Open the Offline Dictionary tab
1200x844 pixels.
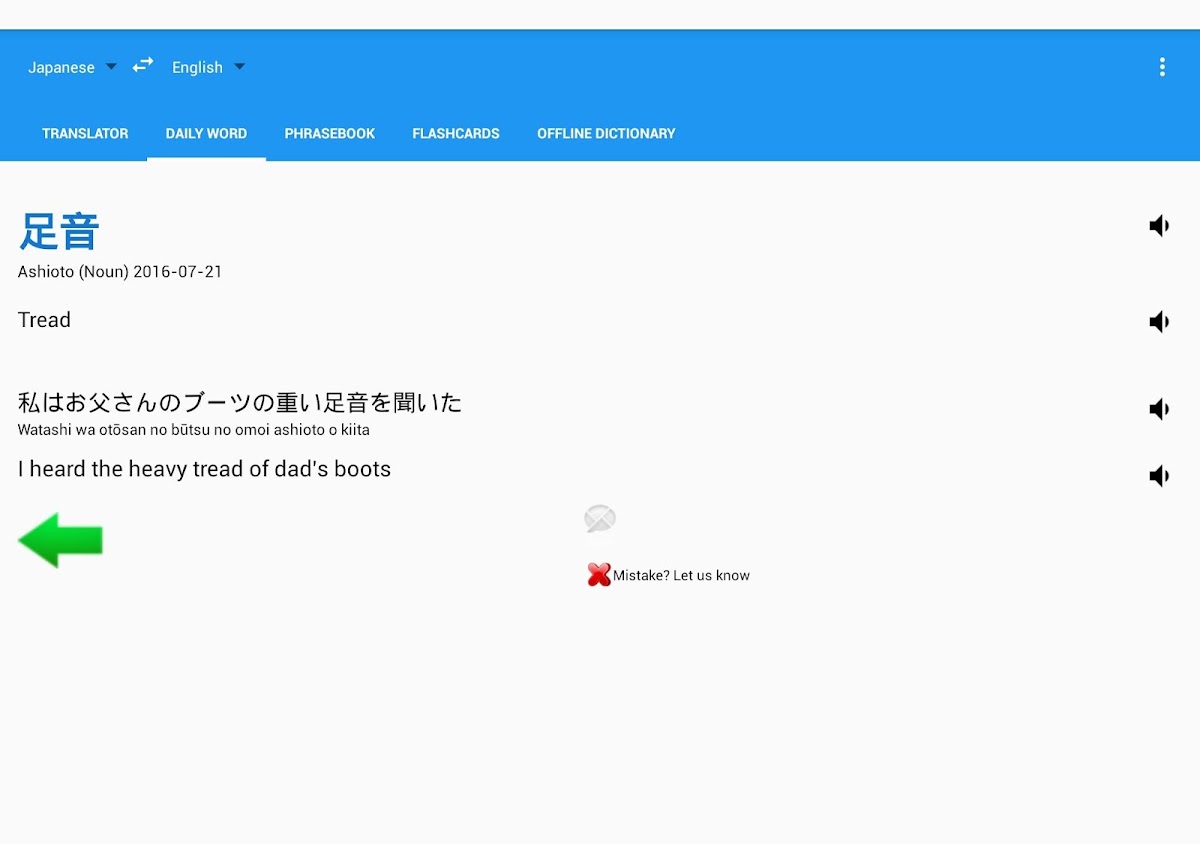pyautogui.click(x=606, y=133)
